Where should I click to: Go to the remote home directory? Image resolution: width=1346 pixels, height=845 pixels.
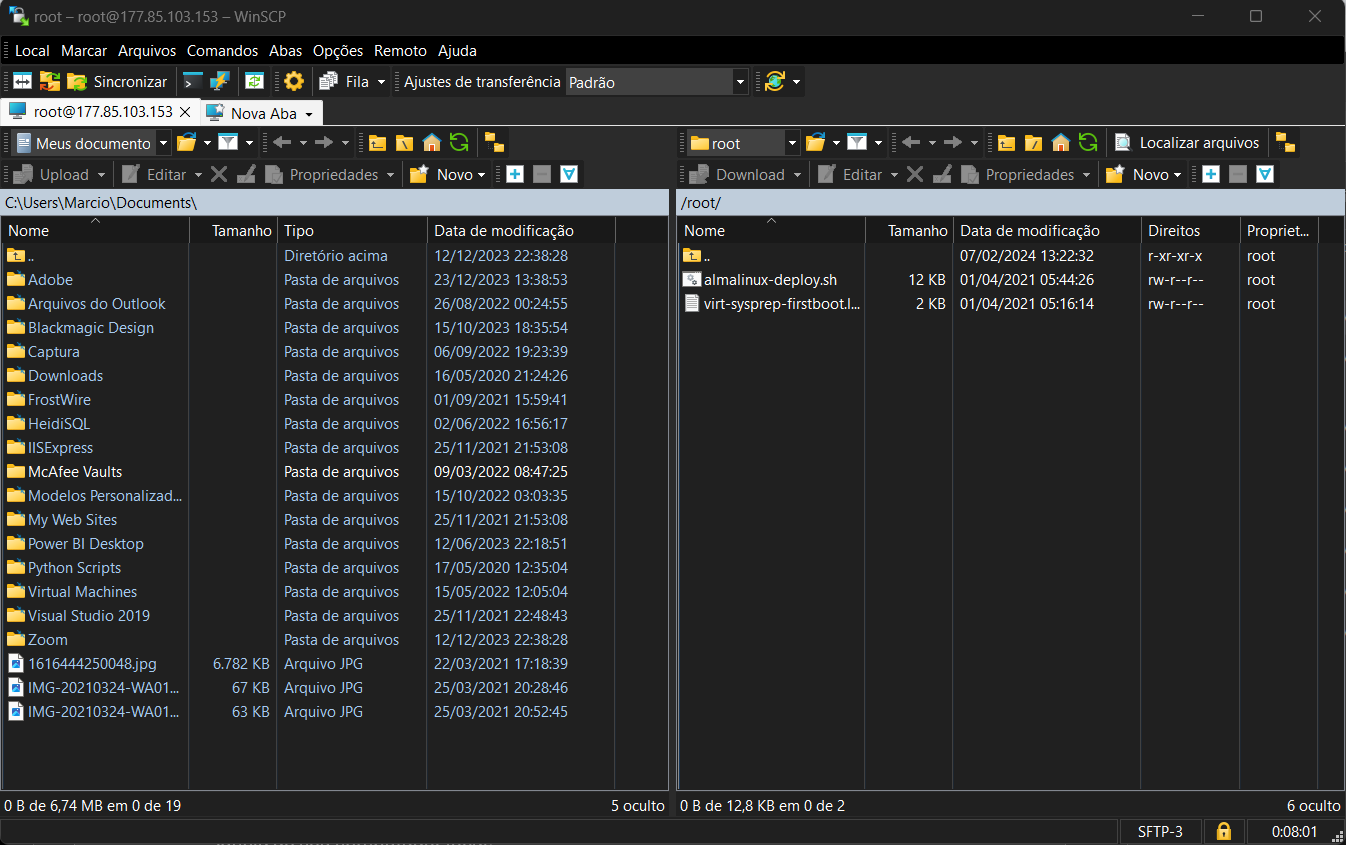click(1061, 143)
